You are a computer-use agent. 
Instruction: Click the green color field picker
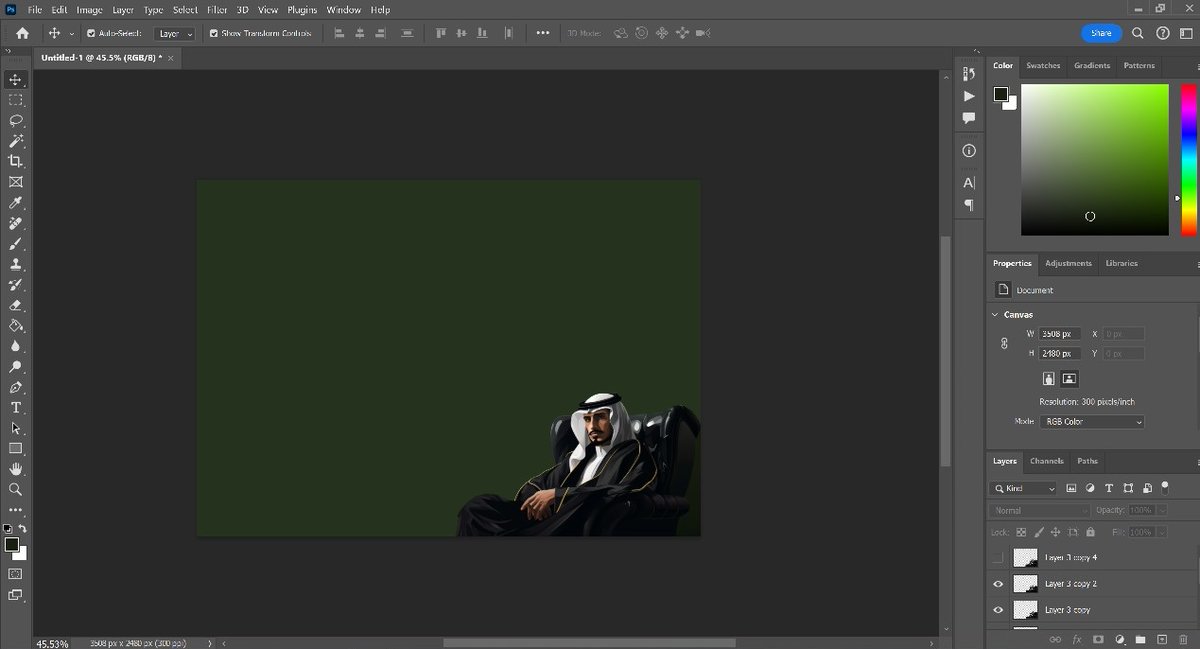tap(1094, 160)
